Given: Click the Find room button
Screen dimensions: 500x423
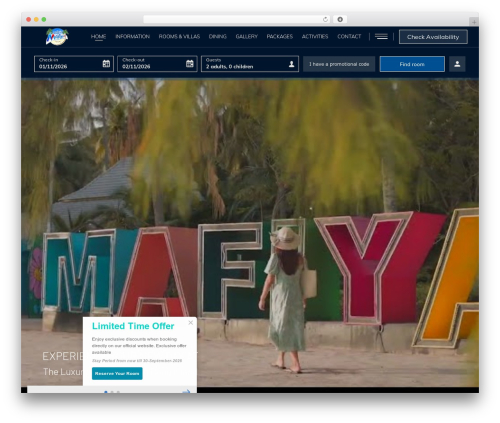Looking at the screenshot, I should [x=412, y=64].
